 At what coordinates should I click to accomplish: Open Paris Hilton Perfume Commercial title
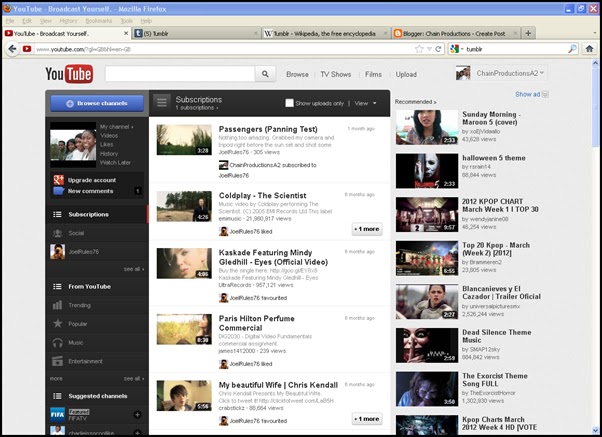click(x=256, y=323)
